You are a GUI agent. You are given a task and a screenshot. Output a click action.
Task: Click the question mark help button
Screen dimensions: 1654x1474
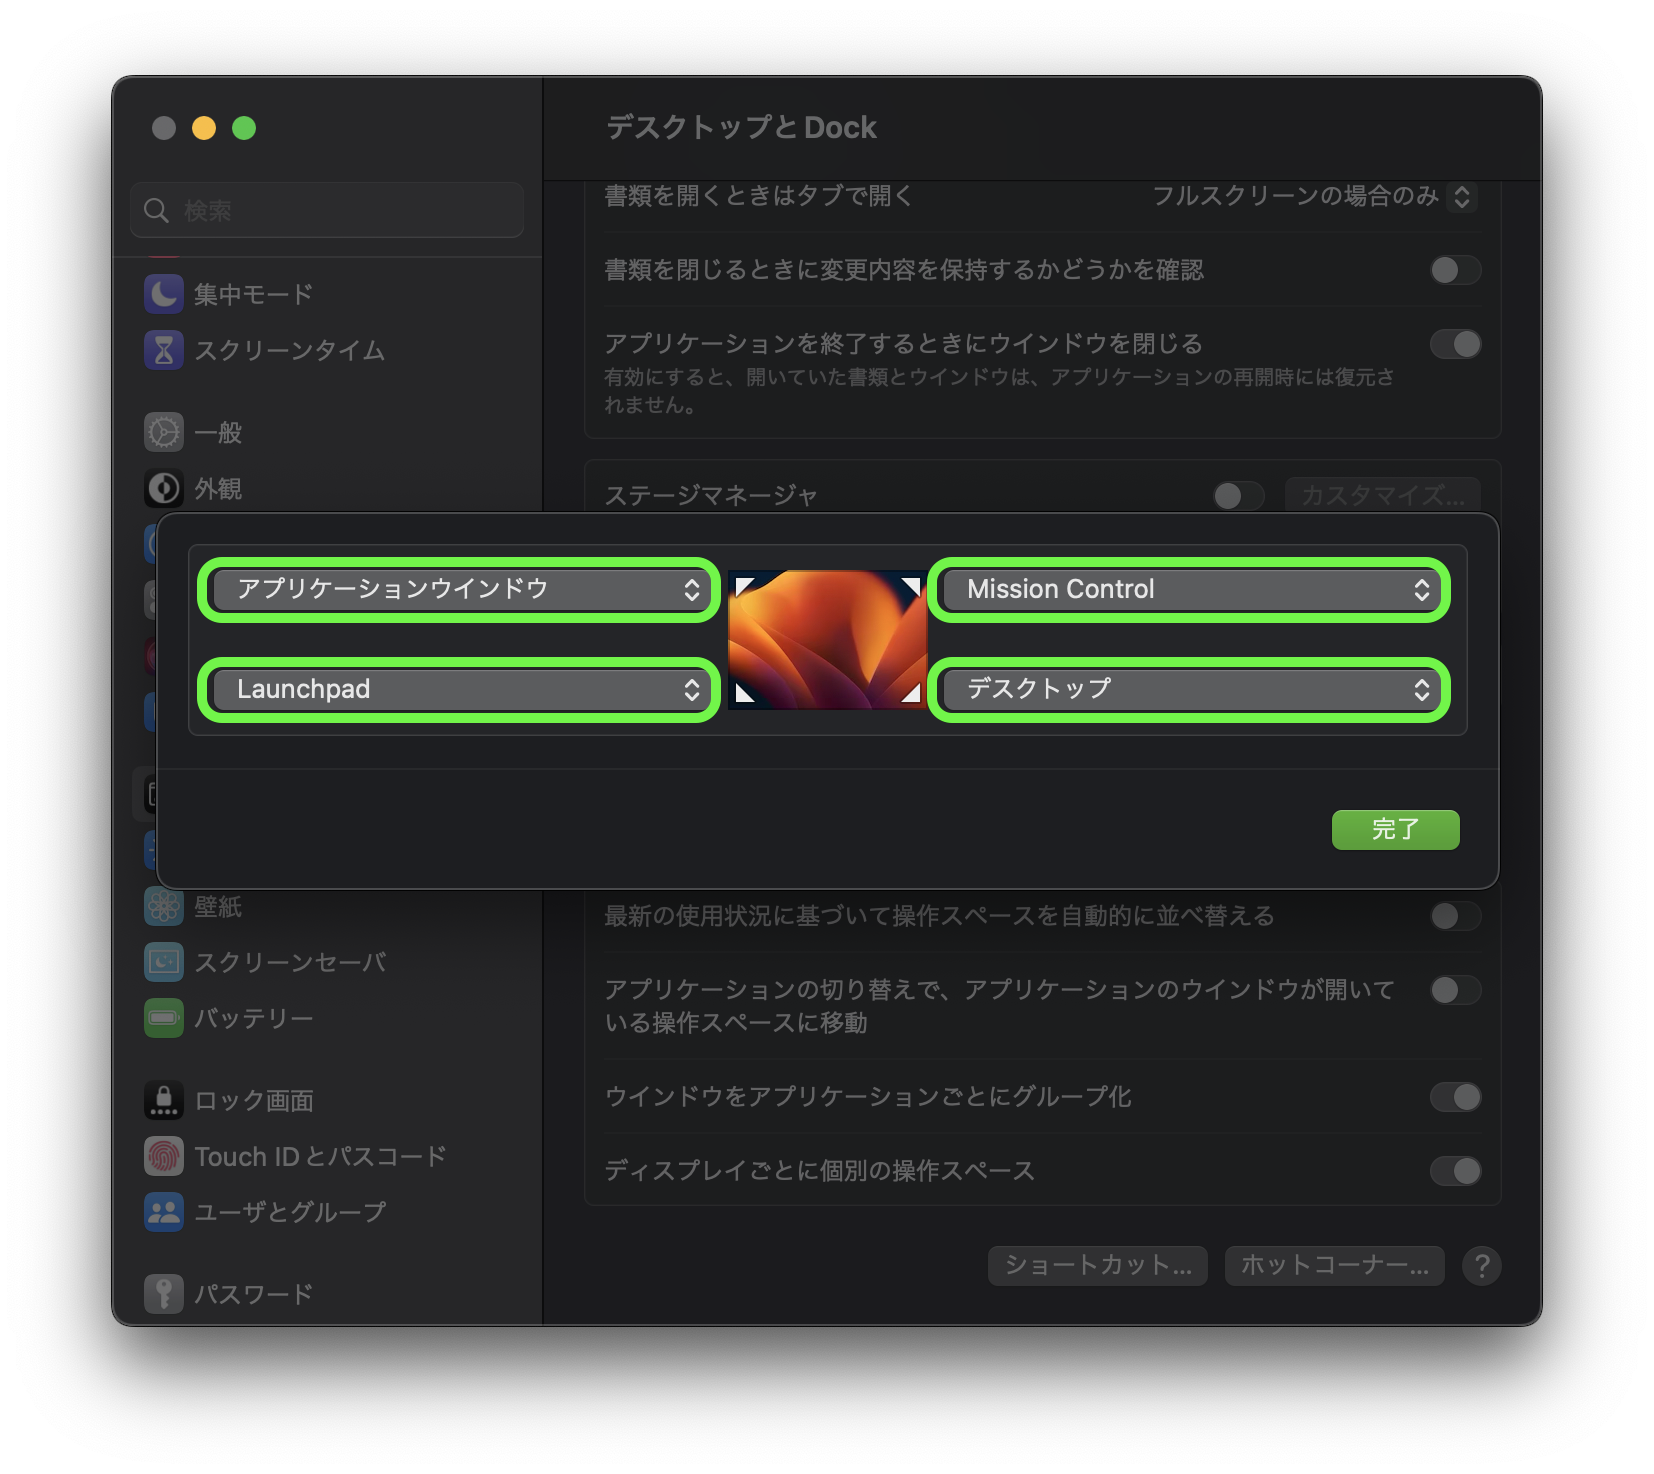[x=1481, y=1266]
